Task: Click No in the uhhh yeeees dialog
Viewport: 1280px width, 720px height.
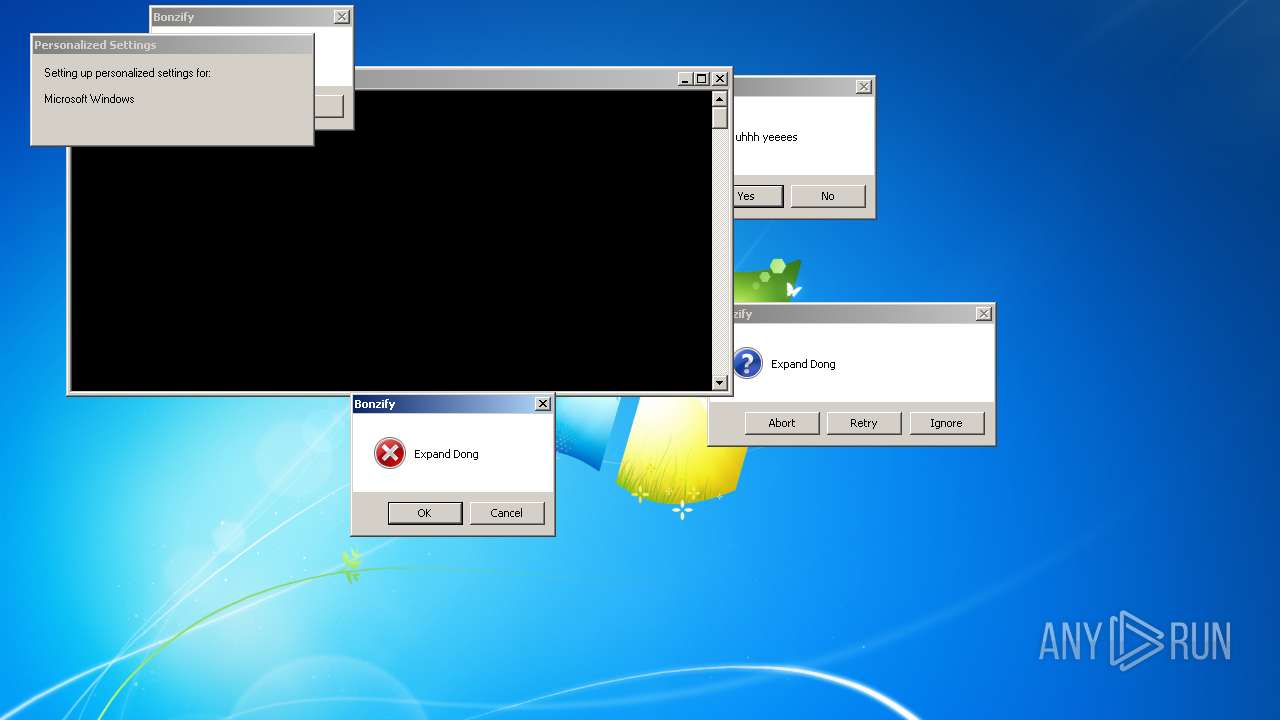Action: [828, 196]
